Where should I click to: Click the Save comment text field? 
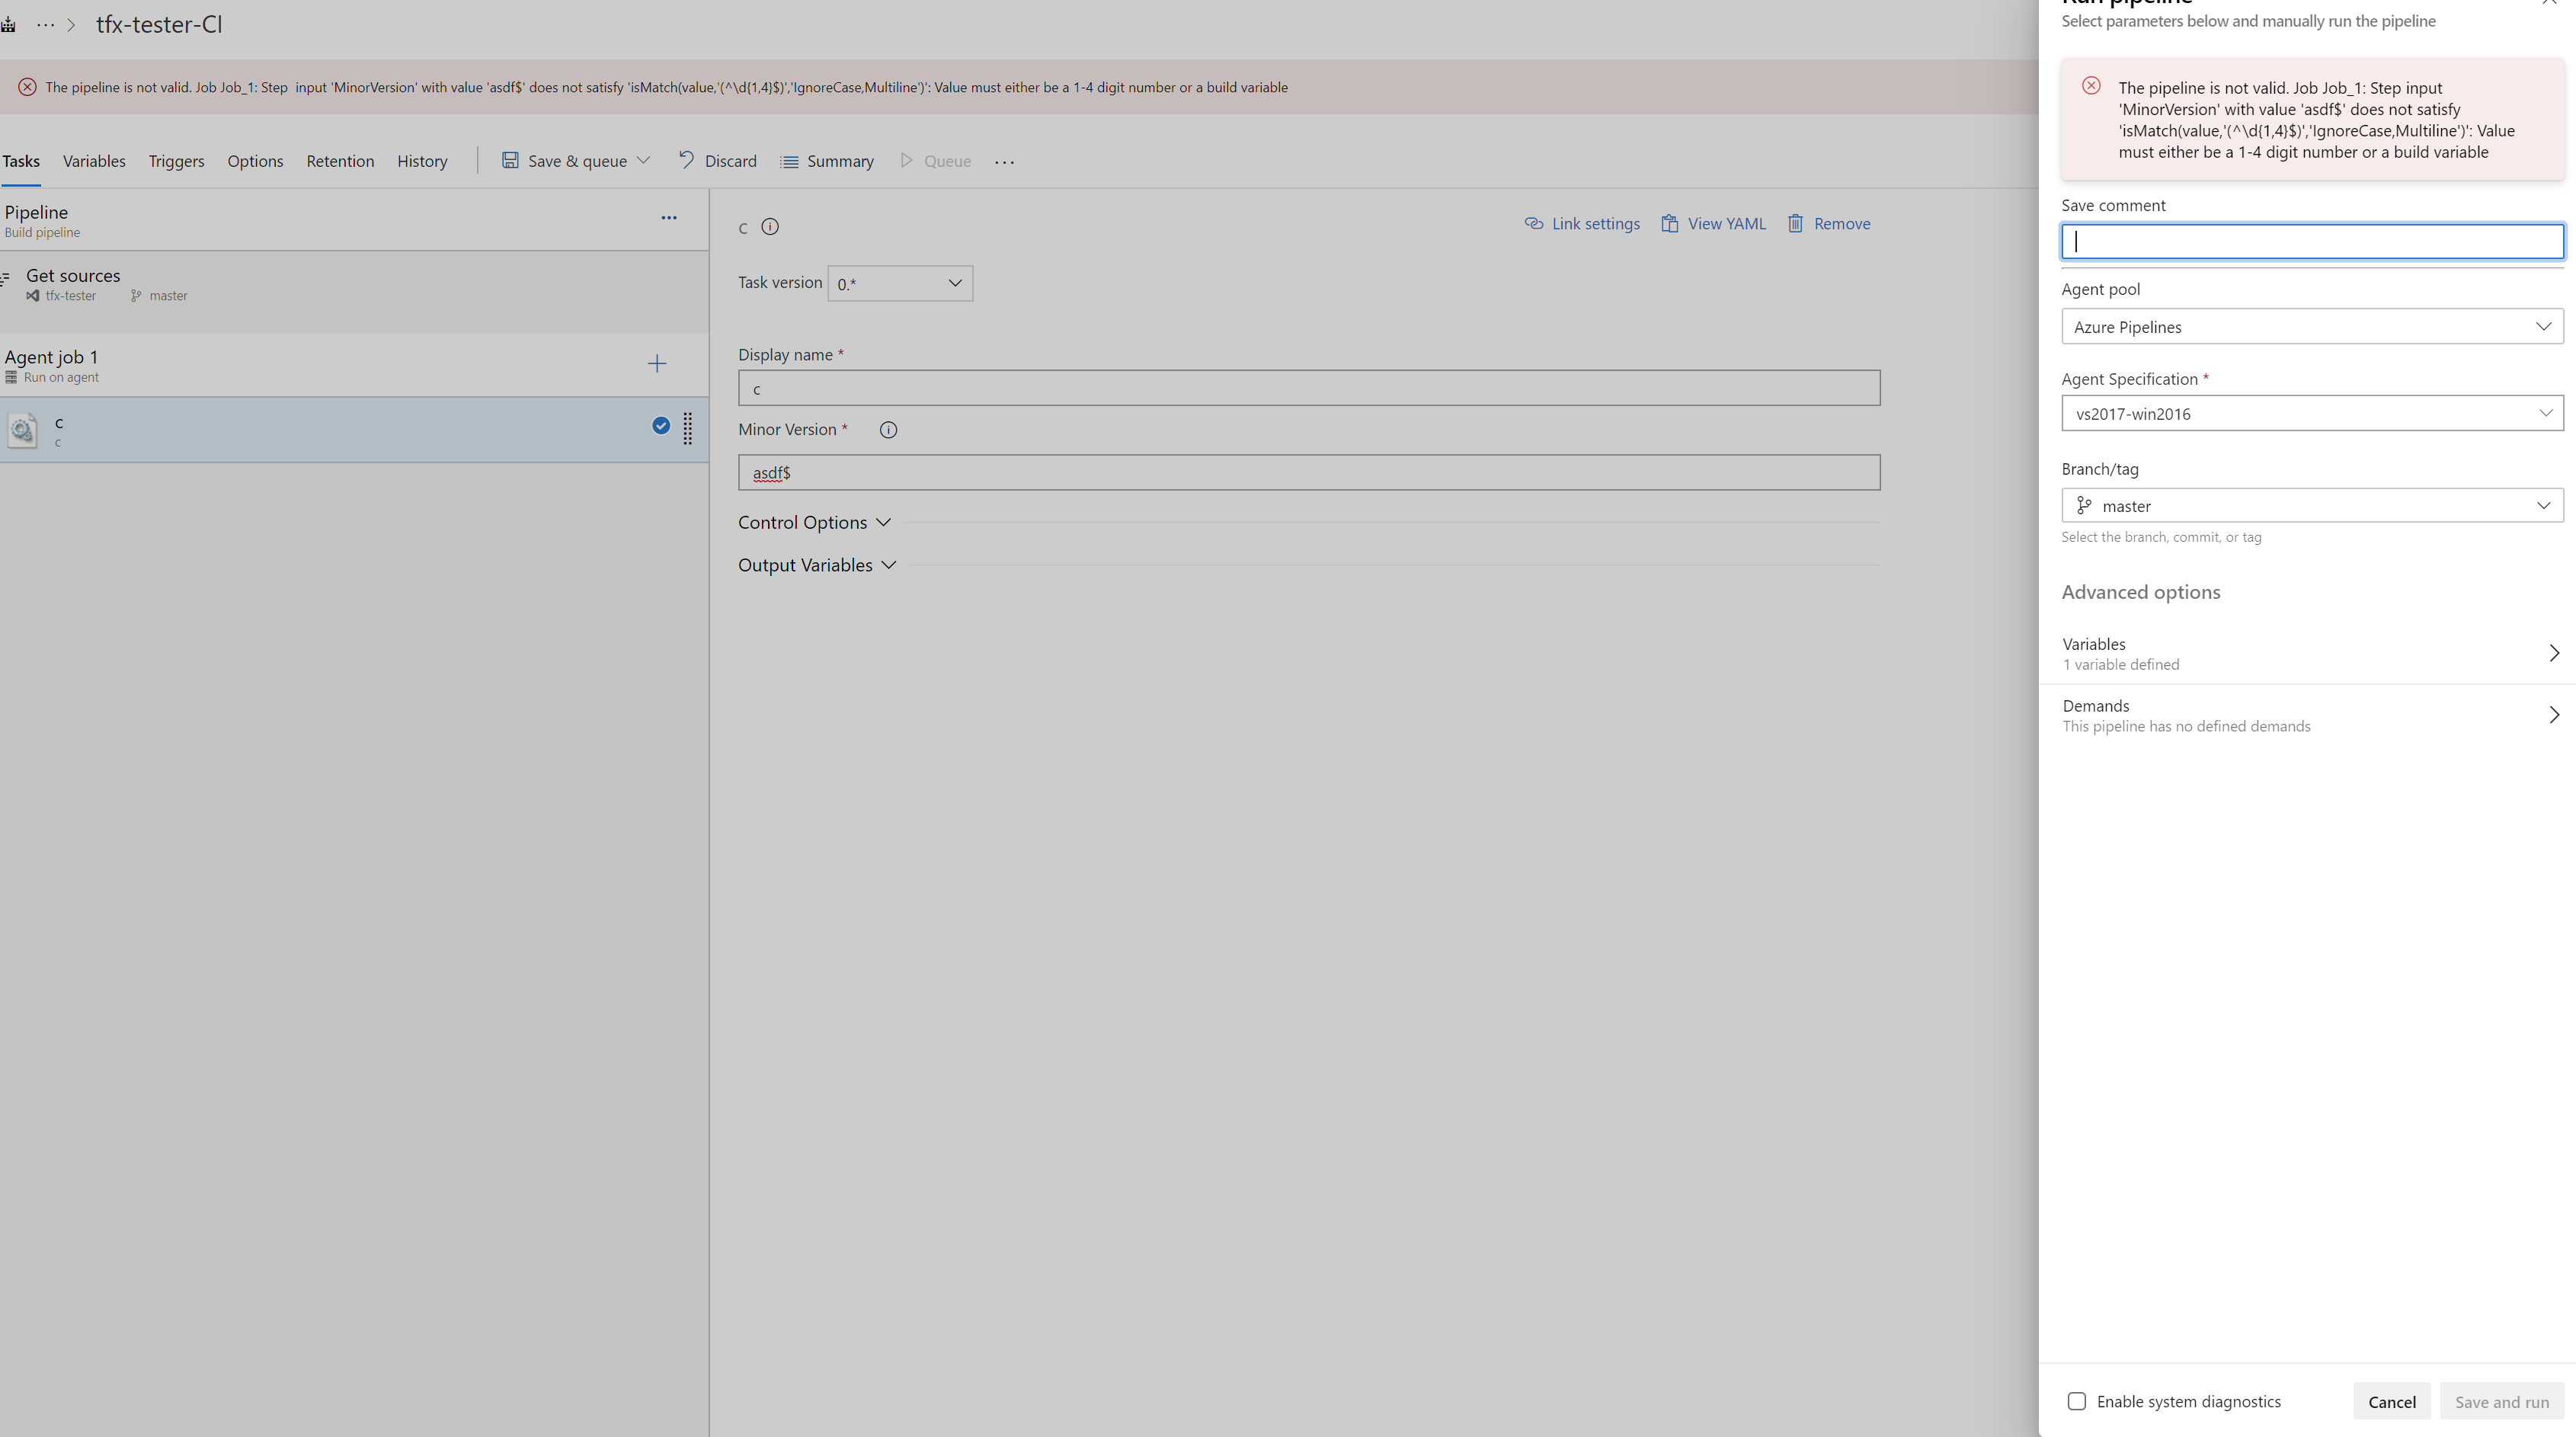(2312, 242)
